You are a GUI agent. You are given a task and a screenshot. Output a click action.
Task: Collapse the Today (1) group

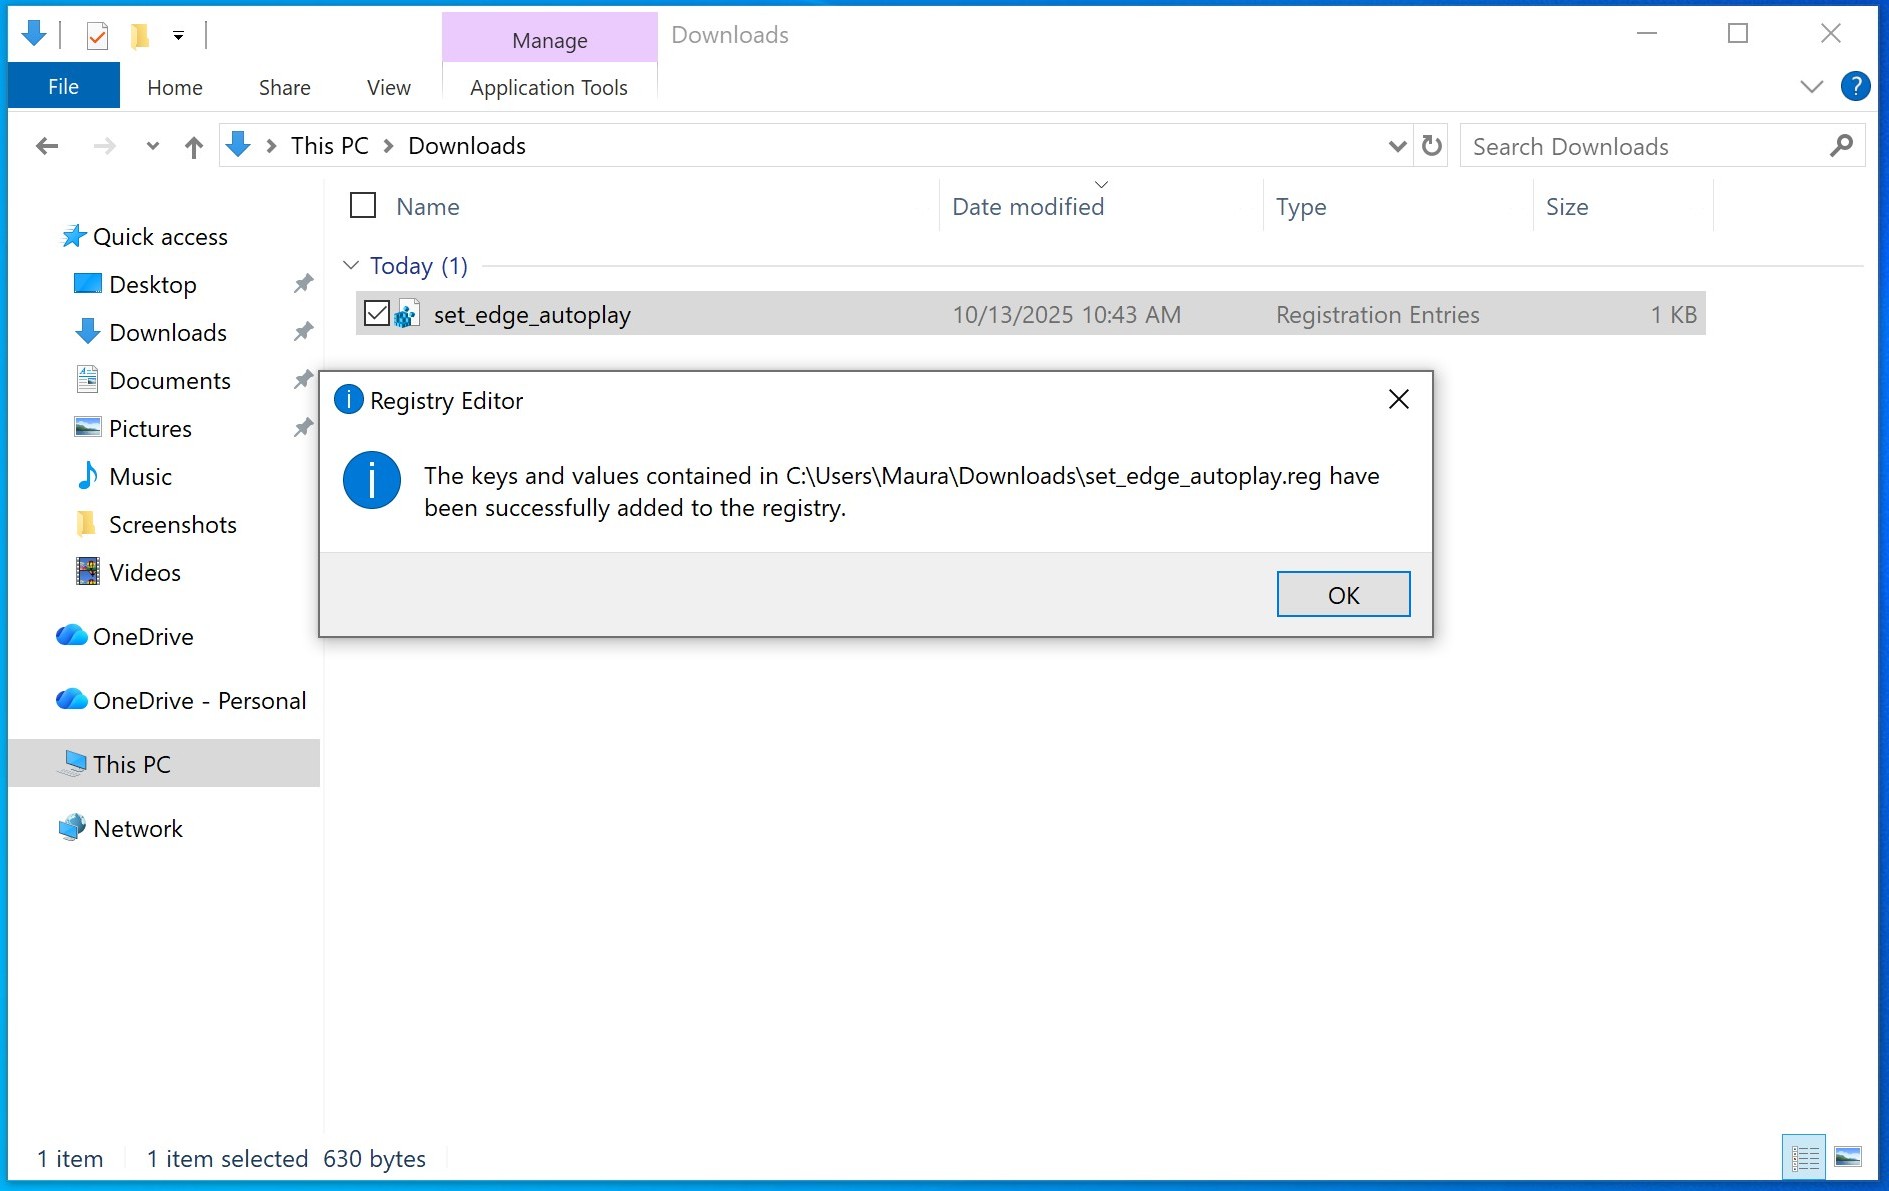tap(351, 265)
